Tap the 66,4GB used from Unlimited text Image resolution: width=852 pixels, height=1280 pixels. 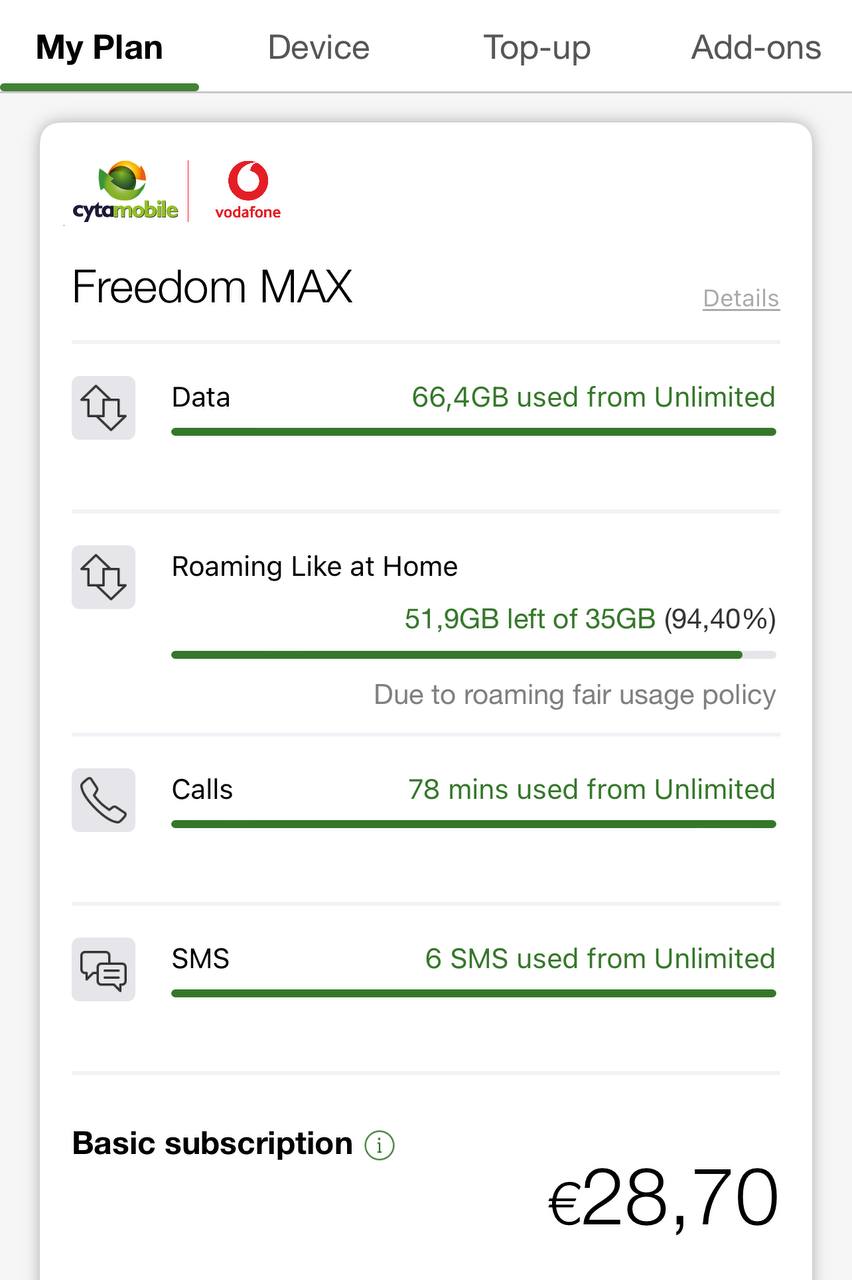[x=594, y=397]
